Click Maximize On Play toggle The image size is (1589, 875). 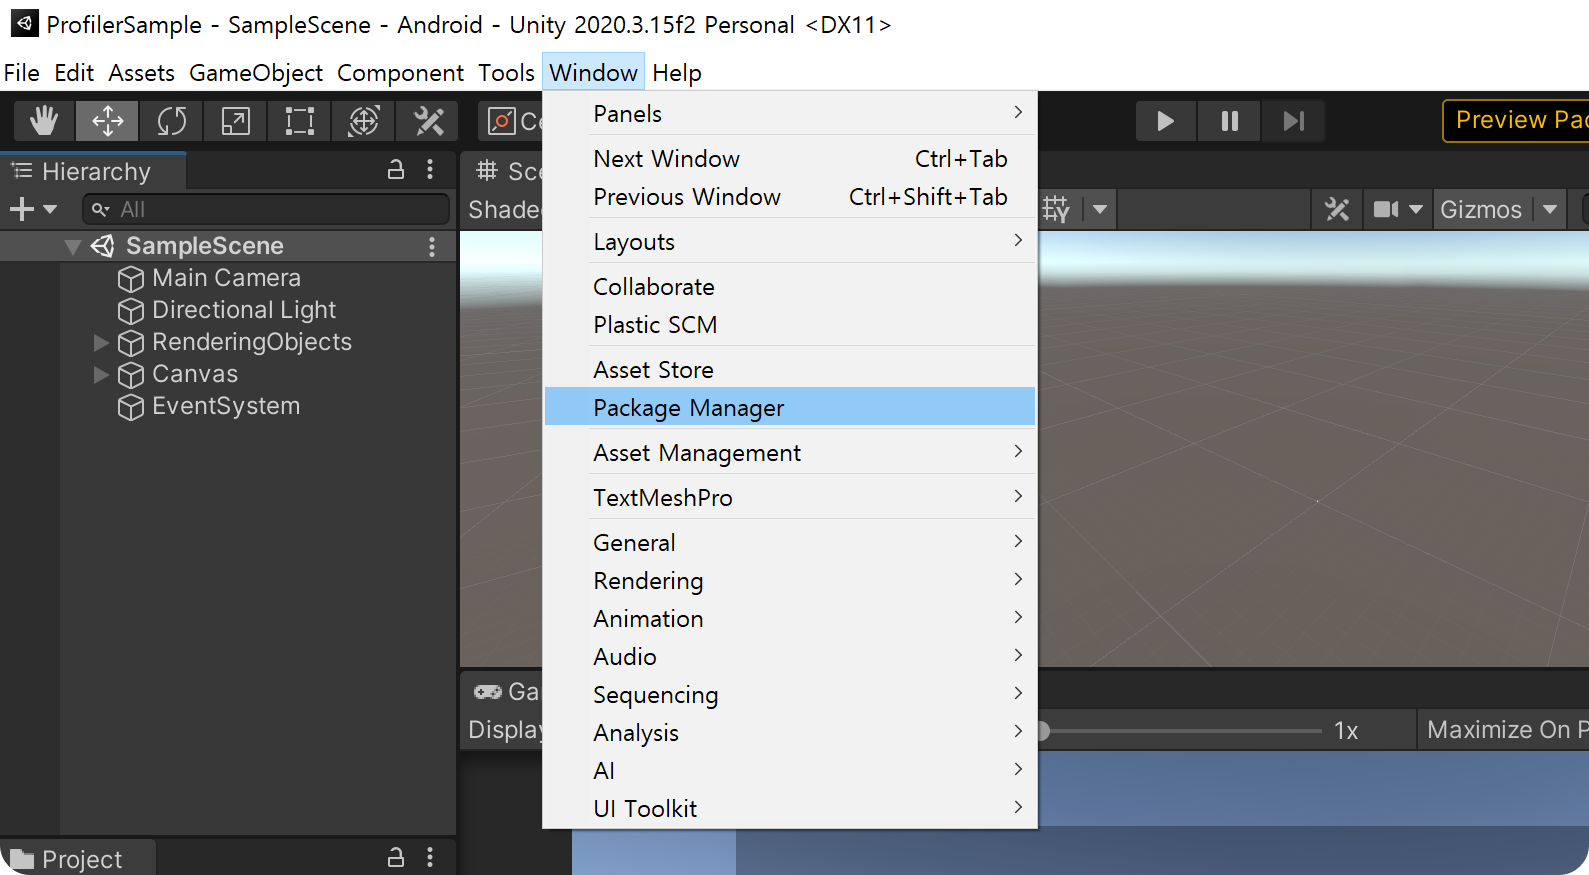(x=1505, y=730)
